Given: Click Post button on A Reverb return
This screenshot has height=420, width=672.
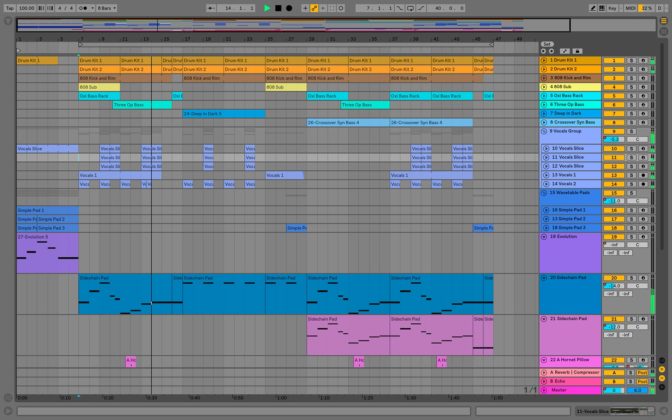Looking at the screenshot, I should click(x=642, y=373).
